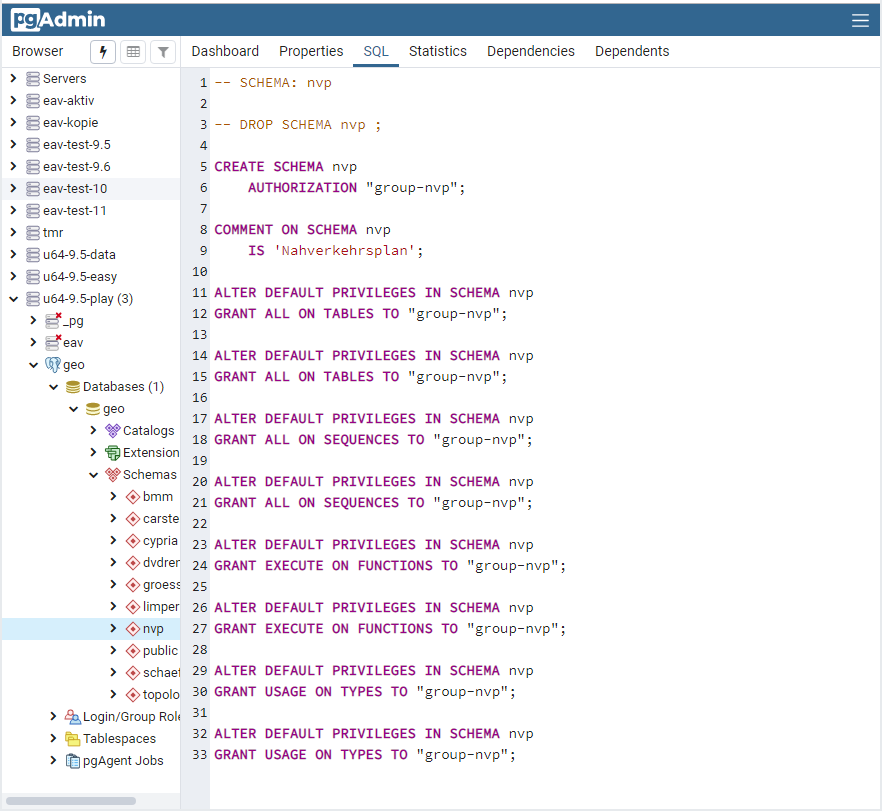The width and height of the screenshot is (882, 811).
Task: Click the pgAgent Jobs item
Action: point(115,760)
